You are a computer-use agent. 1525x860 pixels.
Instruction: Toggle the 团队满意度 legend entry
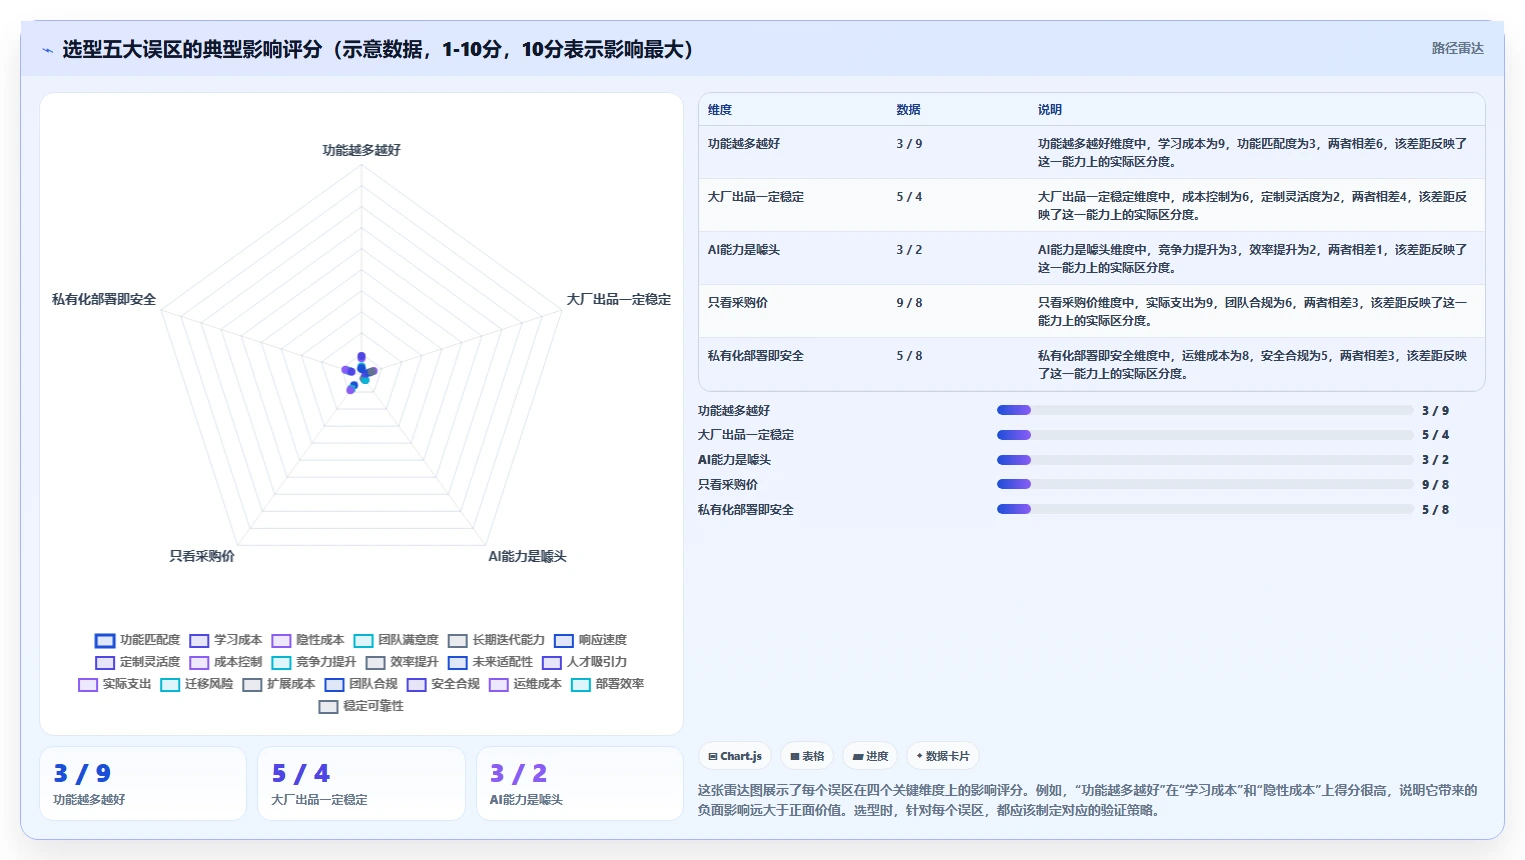[396, 640]
